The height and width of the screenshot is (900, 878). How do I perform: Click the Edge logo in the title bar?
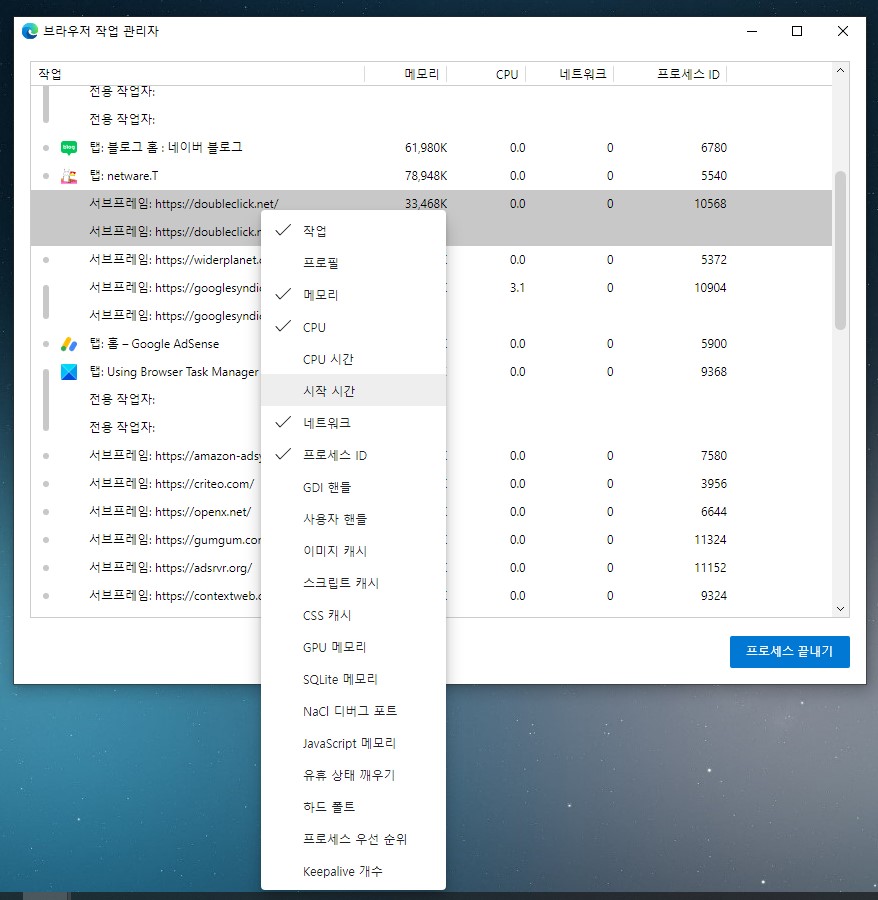click(x=30, y=31)
